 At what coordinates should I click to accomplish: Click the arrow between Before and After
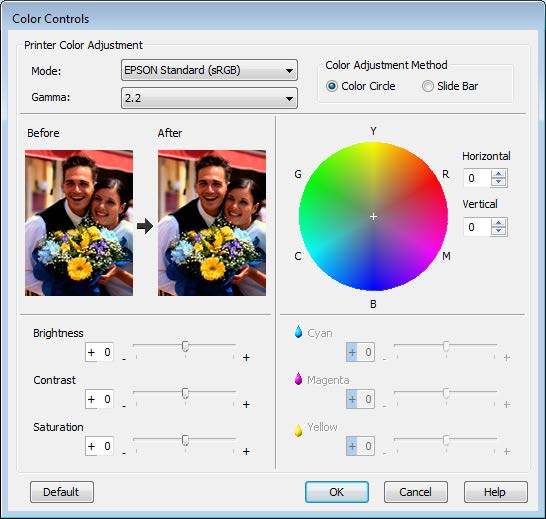click(x=145, y=226)
